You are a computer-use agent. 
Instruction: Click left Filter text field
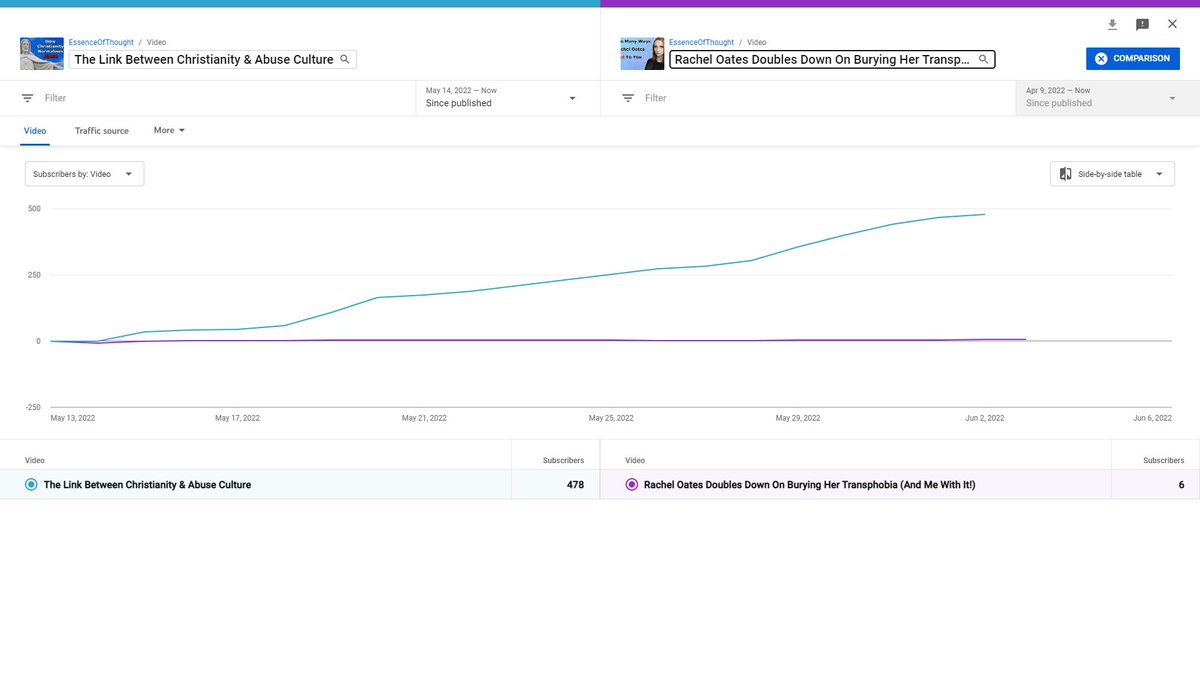pos(225,98)
